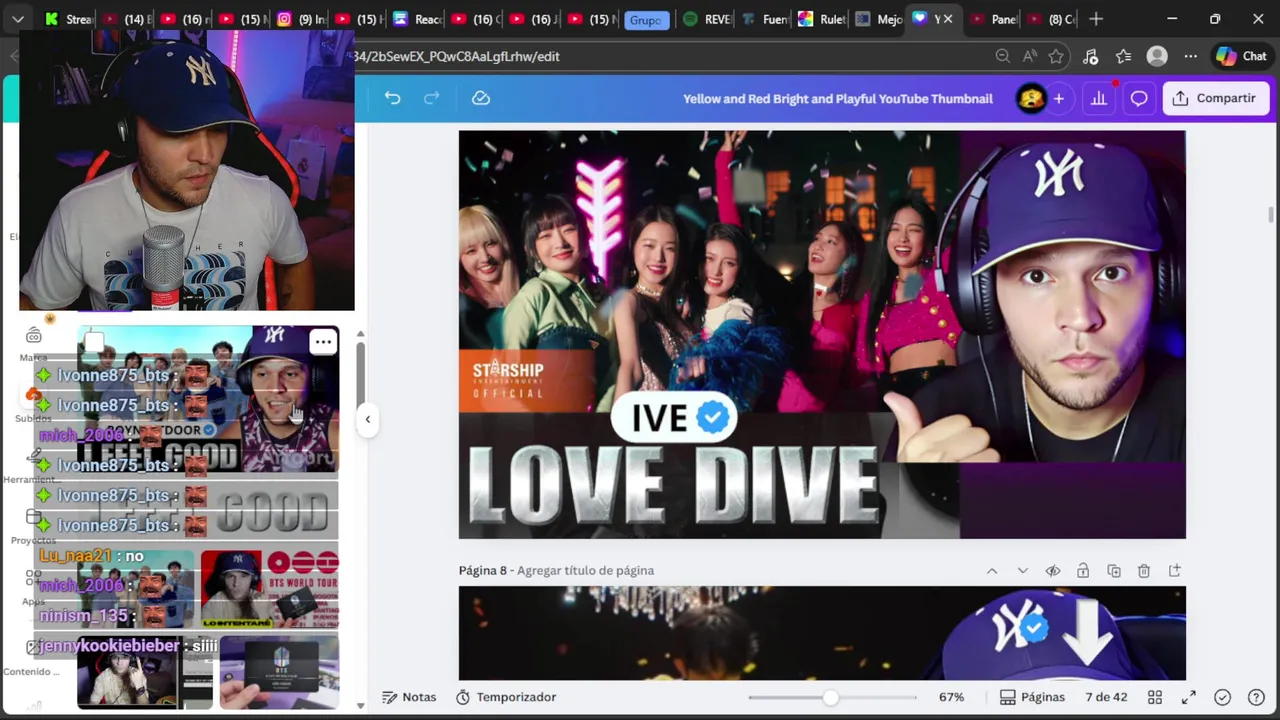
Task: Open browser settings and more menu
Action: click(x=1190, y=57)
